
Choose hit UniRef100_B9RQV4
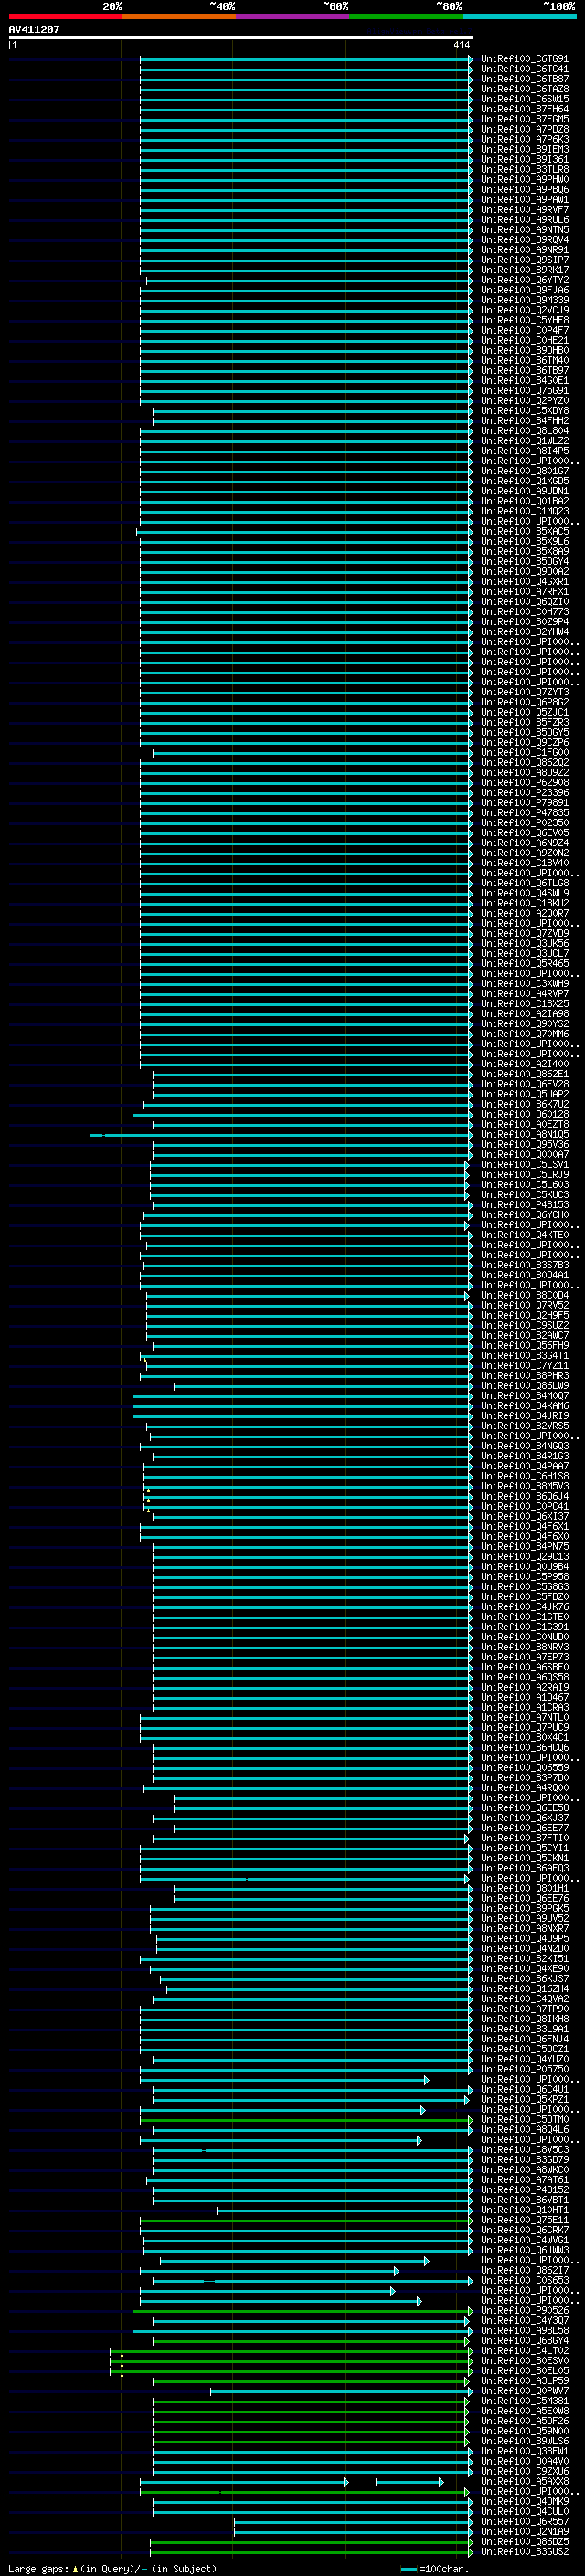(x=525, y=240)
